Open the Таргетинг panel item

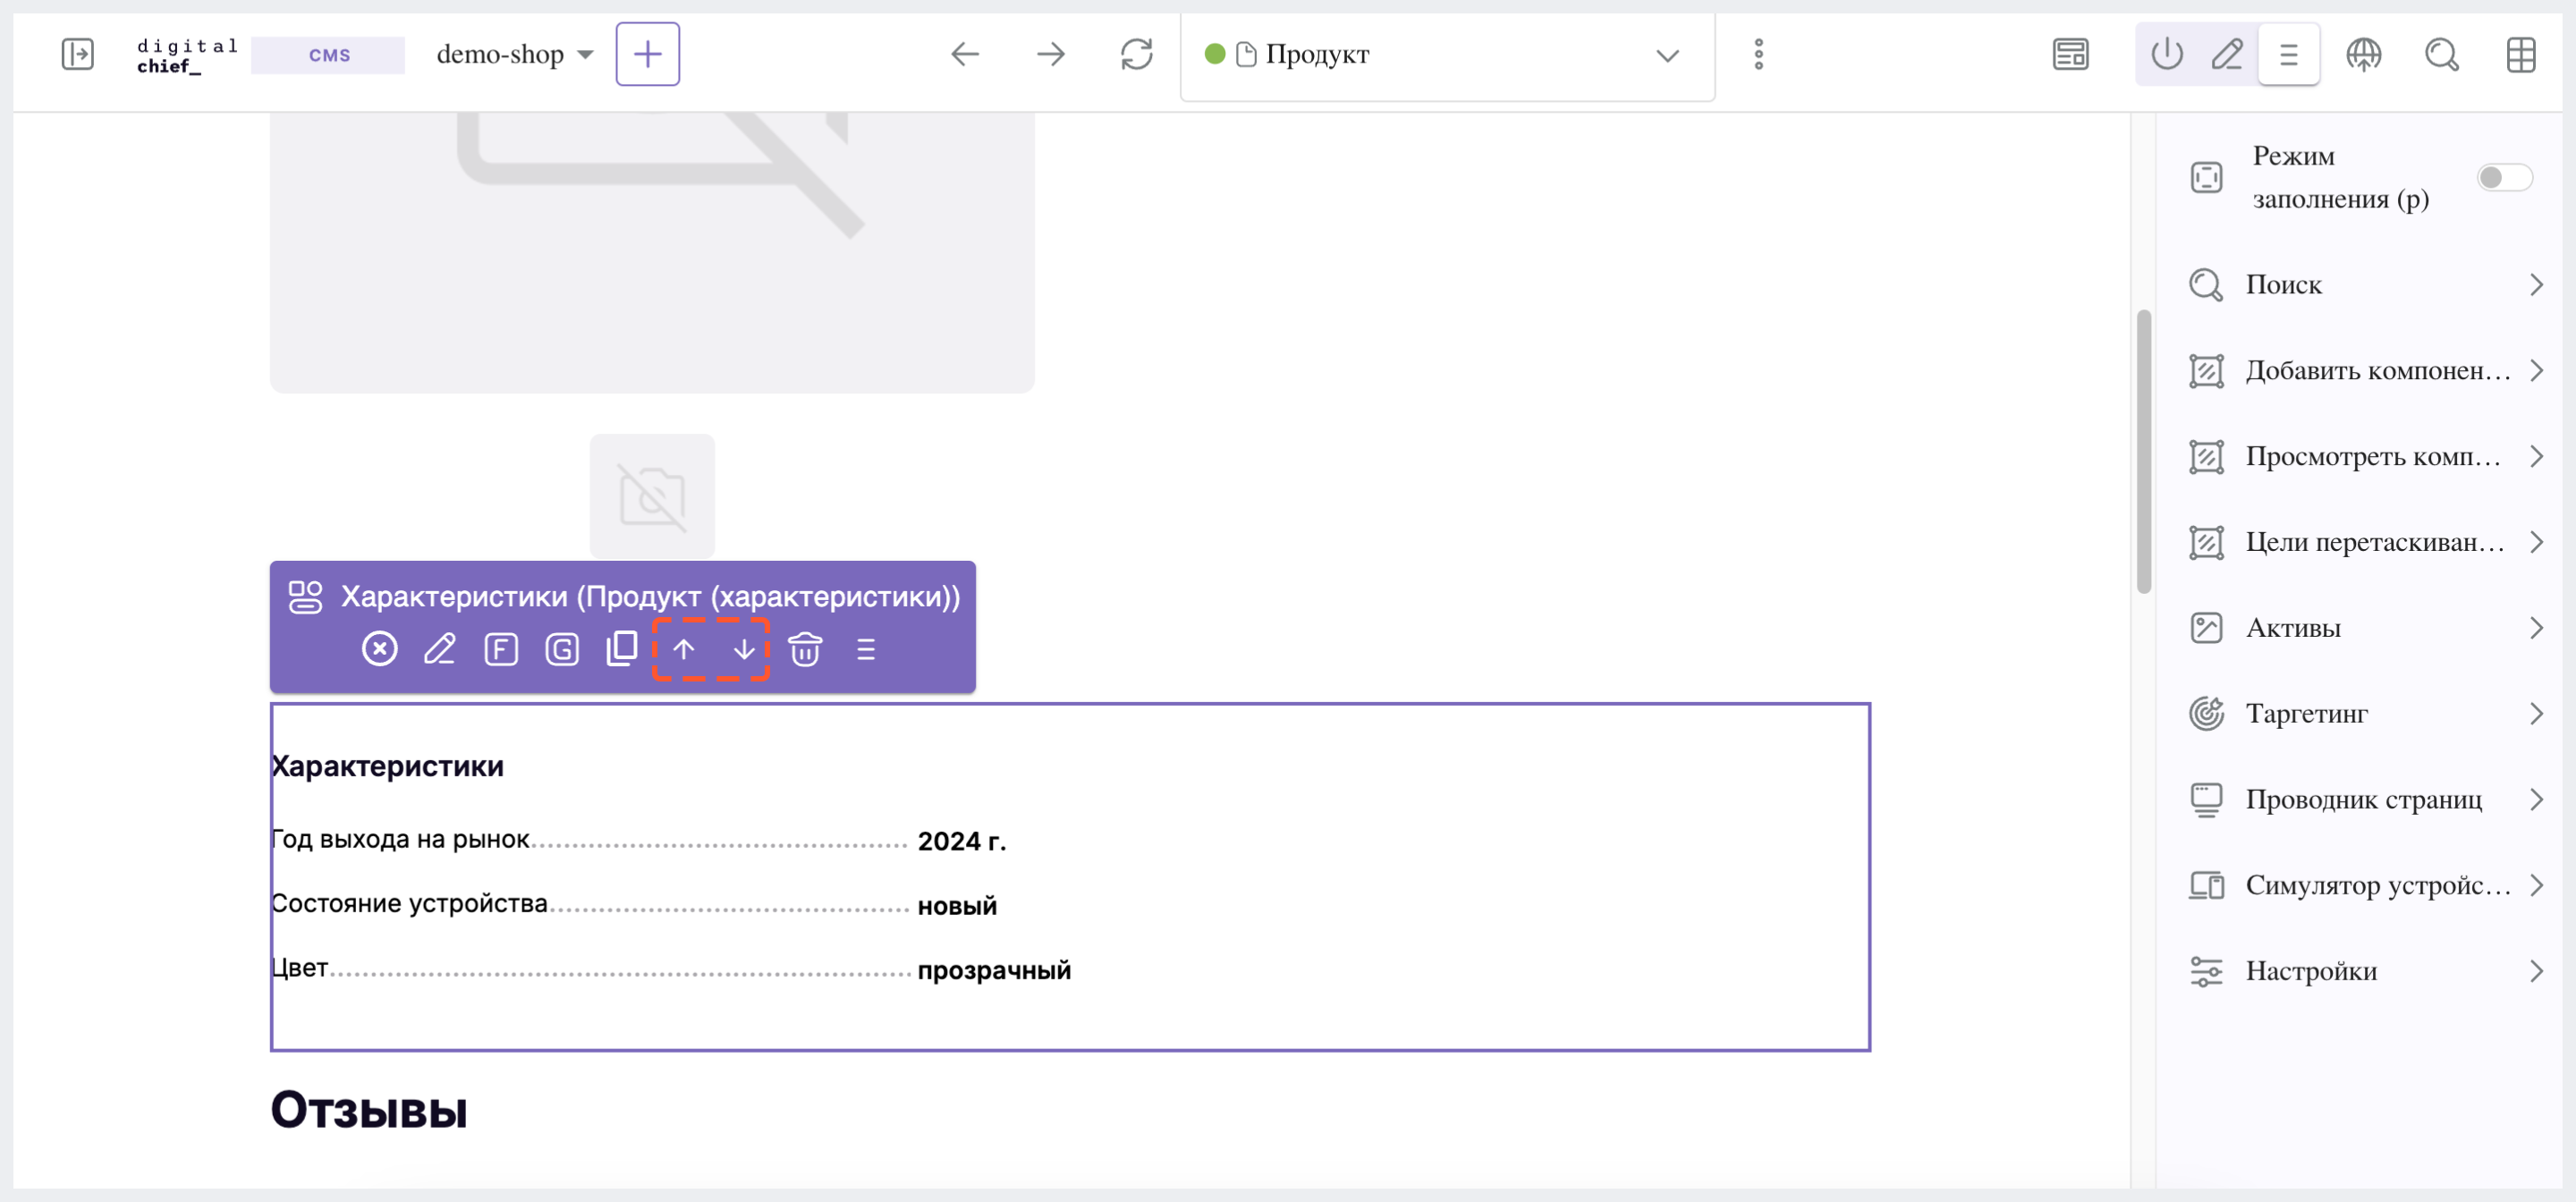pyautogui.click(x=2364, y=714)
